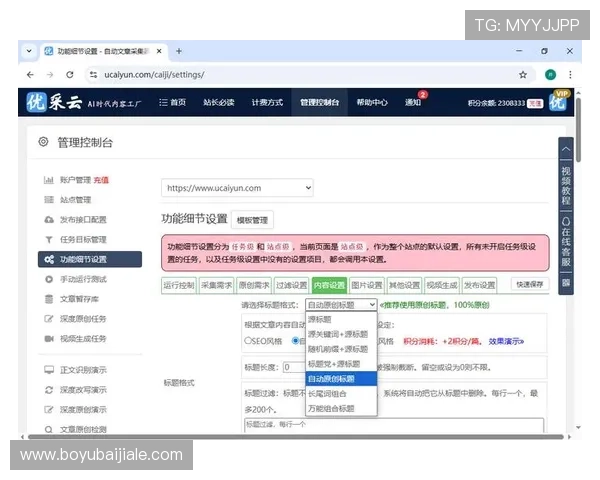600x480 pixels.
Task: Open the https://www.ucaiyun.com site dropdown
Action: click(x=237, y=188)
